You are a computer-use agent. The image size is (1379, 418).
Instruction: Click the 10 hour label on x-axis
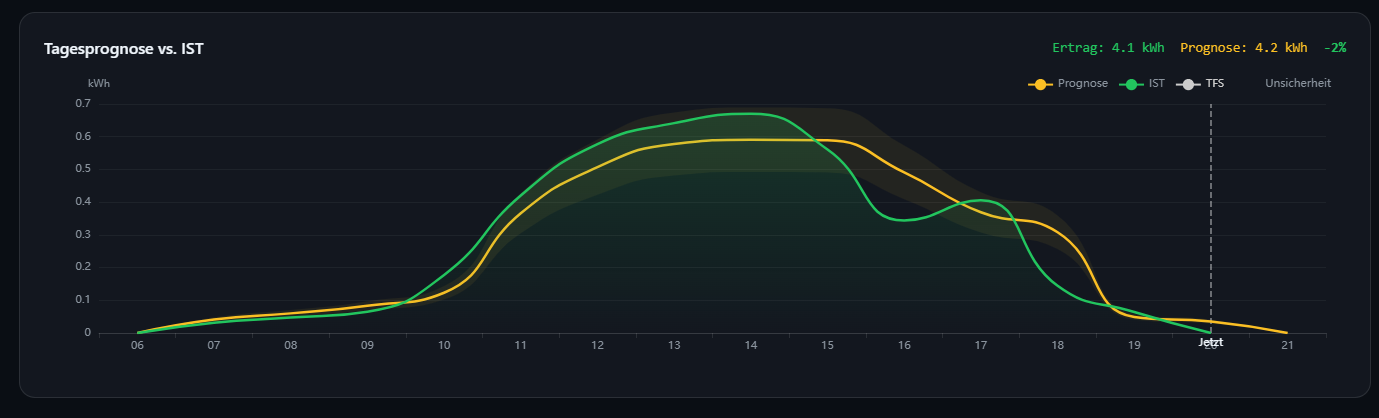pyautogui.click(x=444, y=346)
